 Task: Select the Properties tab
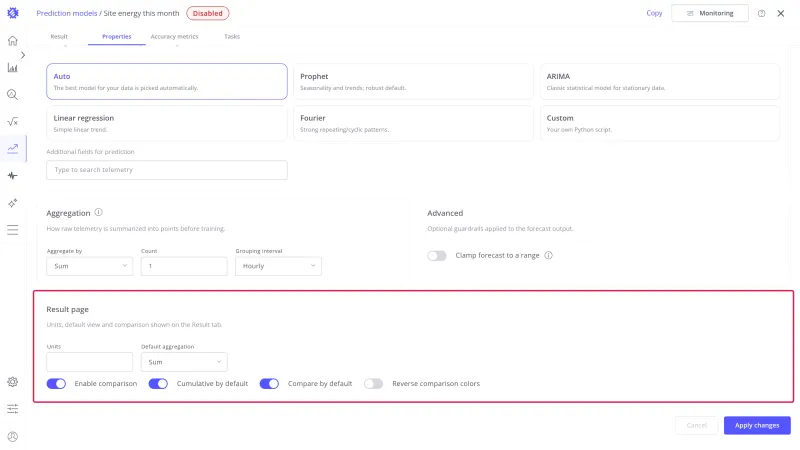[x=116, y=36]
